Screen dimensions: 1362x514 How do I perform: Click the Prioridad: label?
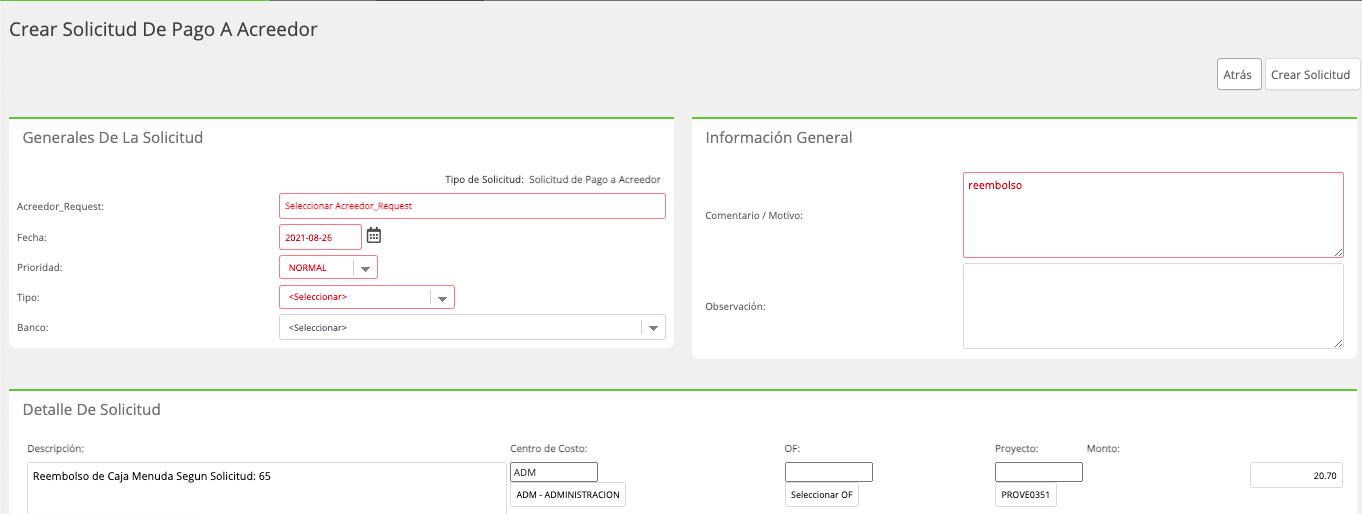click(x=40, y=268)
